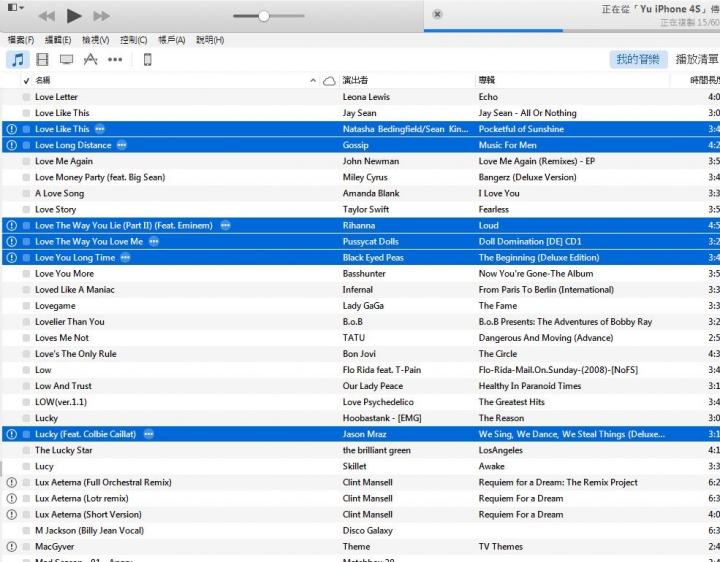Open the 檔案(F) File menu
Image resolution: width=720 pixels, height=562 pixels.
coord(21,40)
